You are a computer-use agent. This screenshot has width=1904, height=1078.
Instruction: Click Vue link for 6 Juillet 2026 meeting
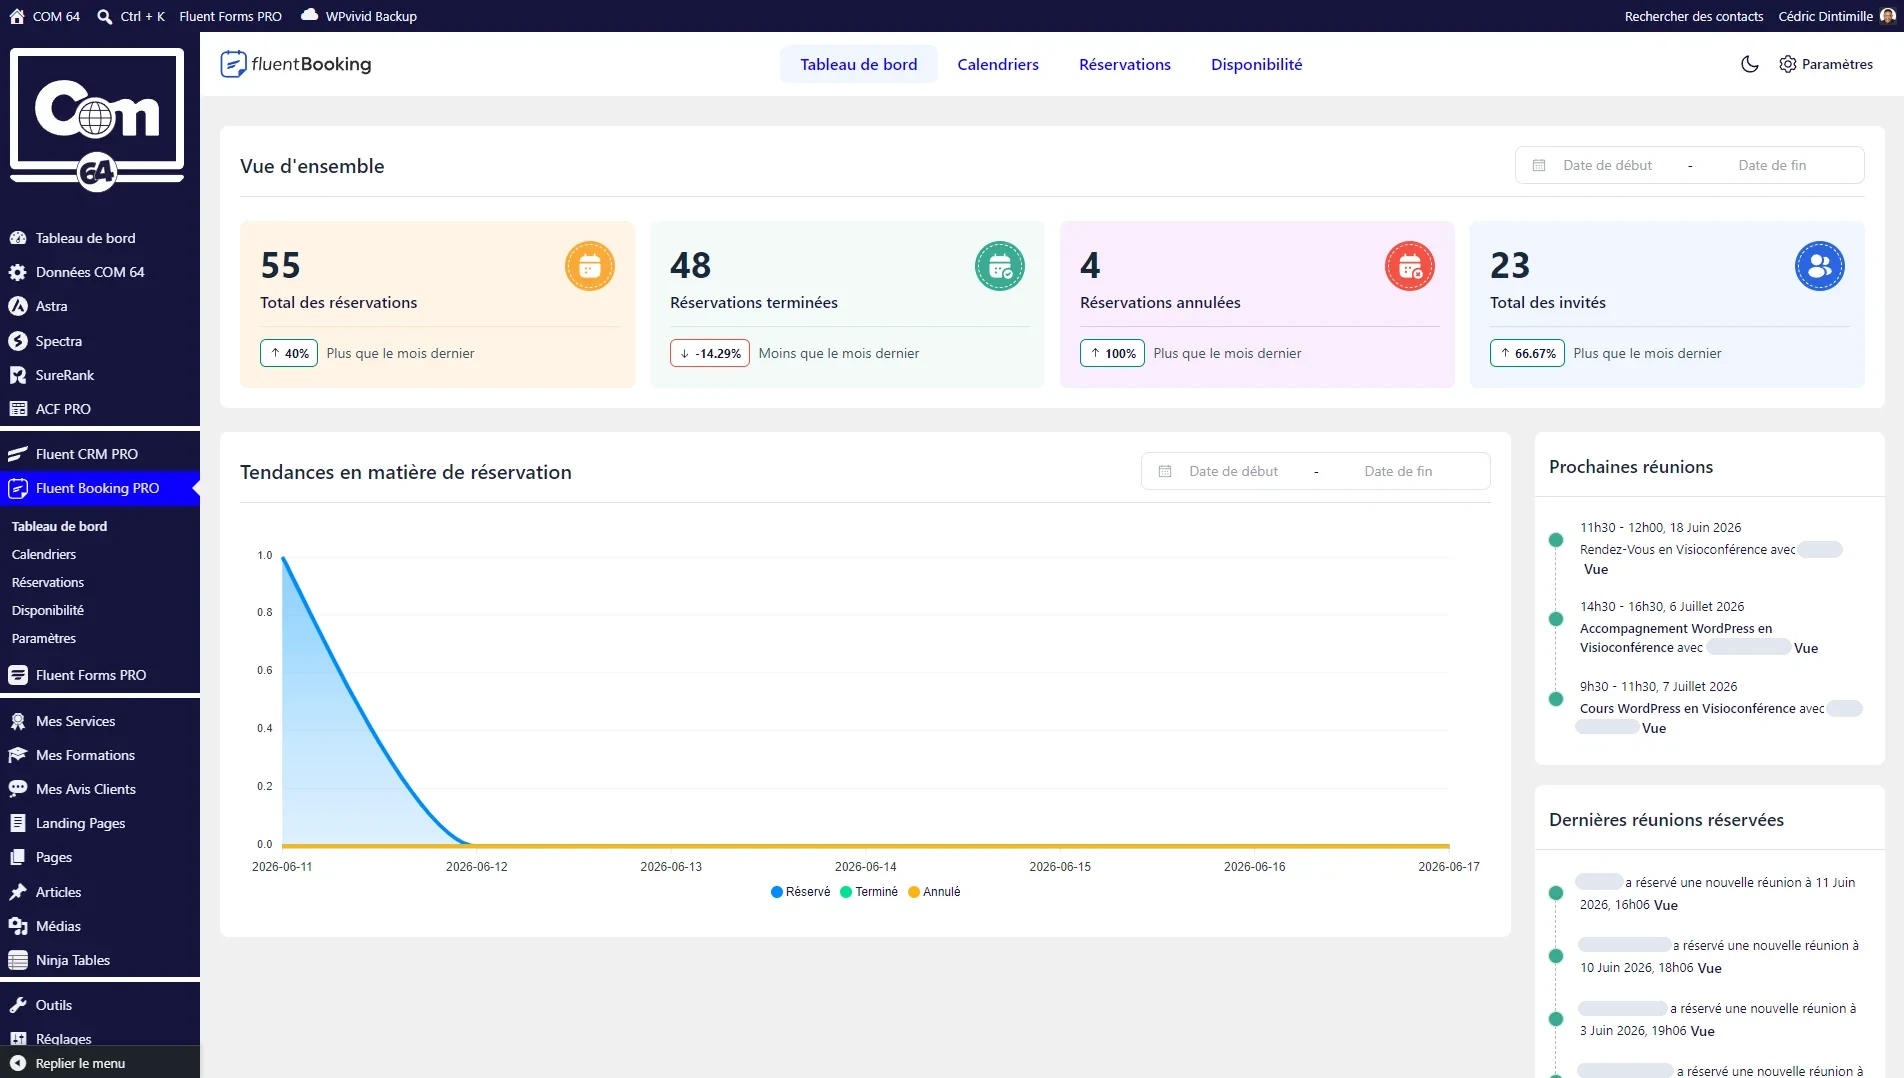1806,648
